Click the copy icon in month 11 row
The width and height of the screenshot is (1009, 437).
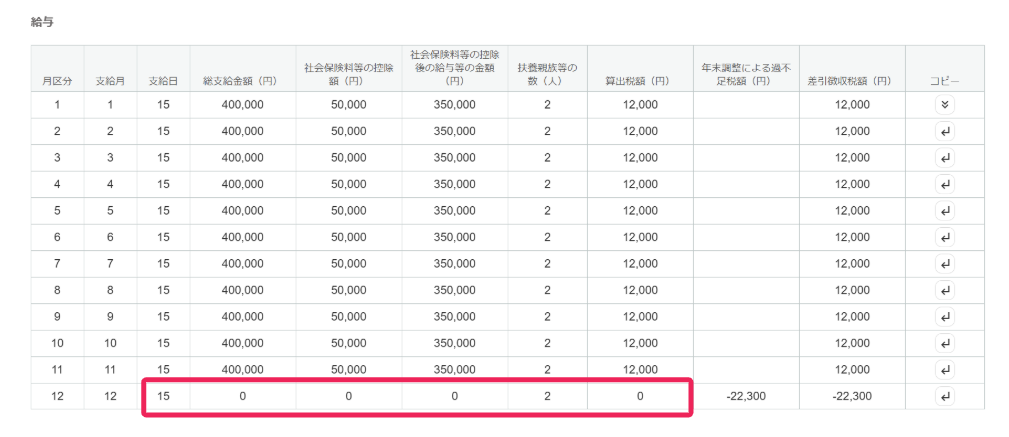945,370
